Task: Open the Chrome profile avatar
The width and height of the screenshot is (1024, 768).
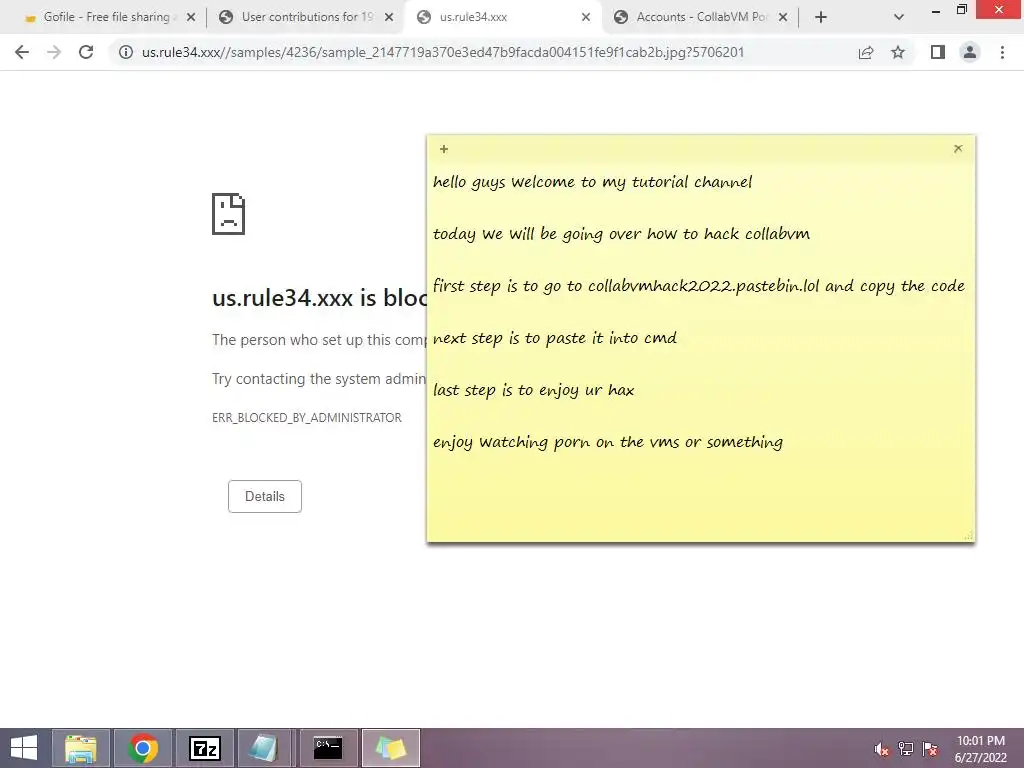Action: (x=970, y=52)
